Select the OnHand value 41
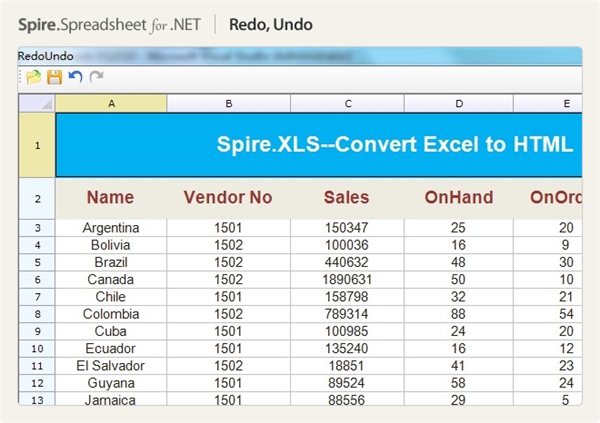The width and height of the screenshot is (600, 423). pos(459,366)
